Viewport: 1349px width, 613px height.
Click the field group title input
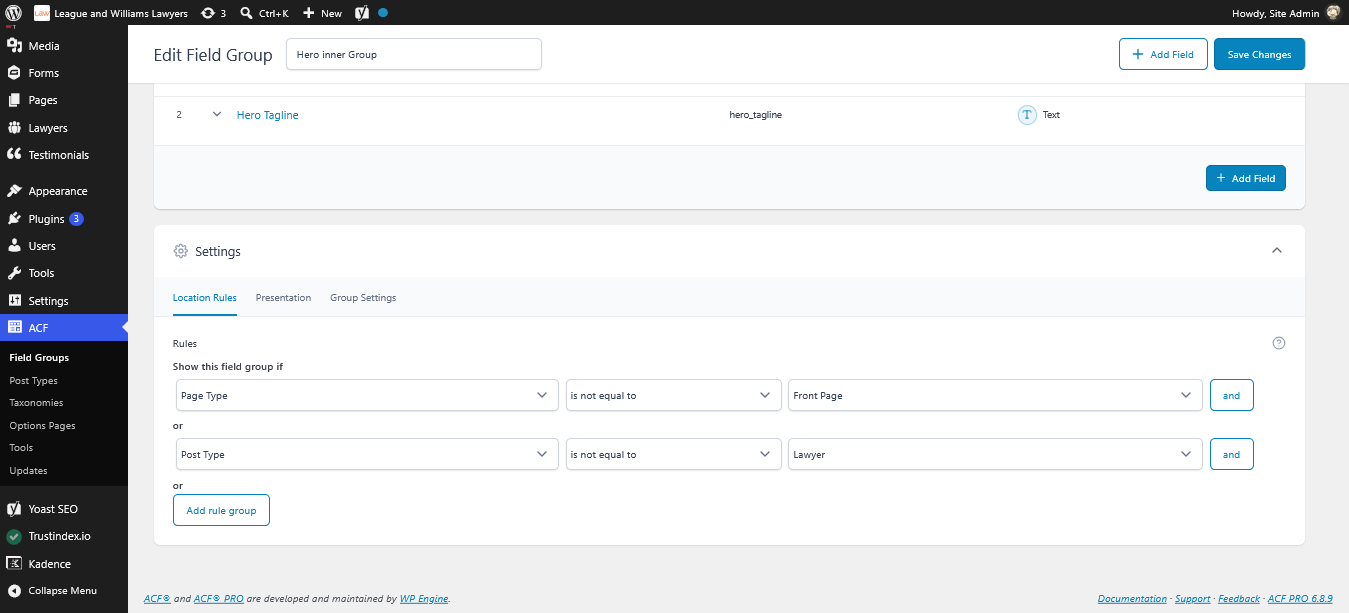coord(414,54)
